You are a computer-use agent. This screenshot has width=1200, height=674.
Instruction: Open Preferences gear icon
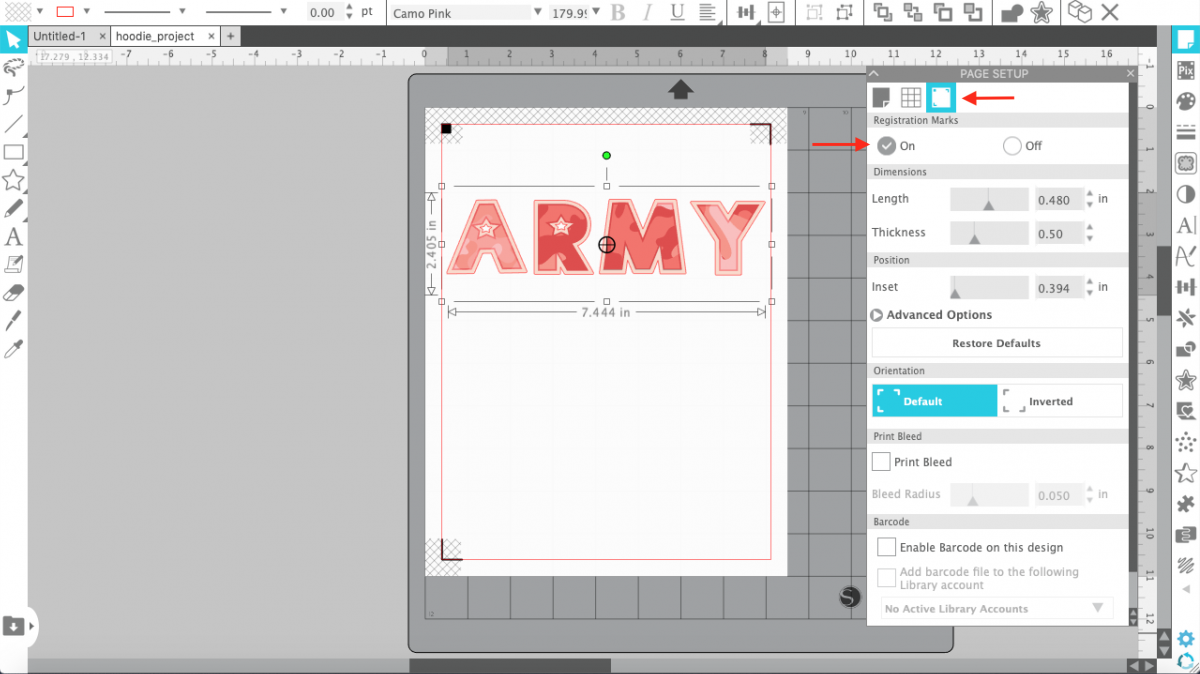pyautogui.click(x=1186, y=639)
